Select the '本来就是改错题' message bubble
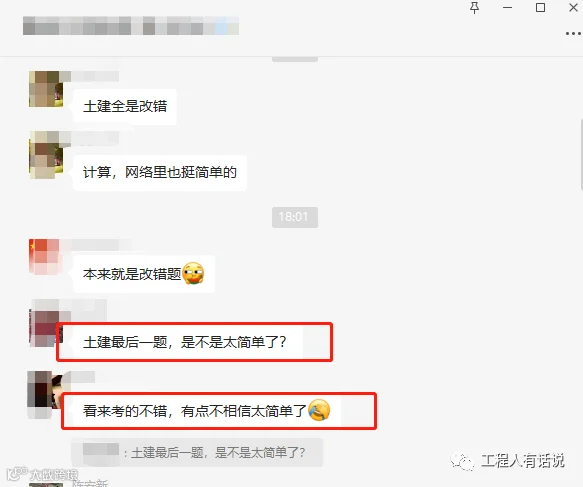 [x=144, y=274]
